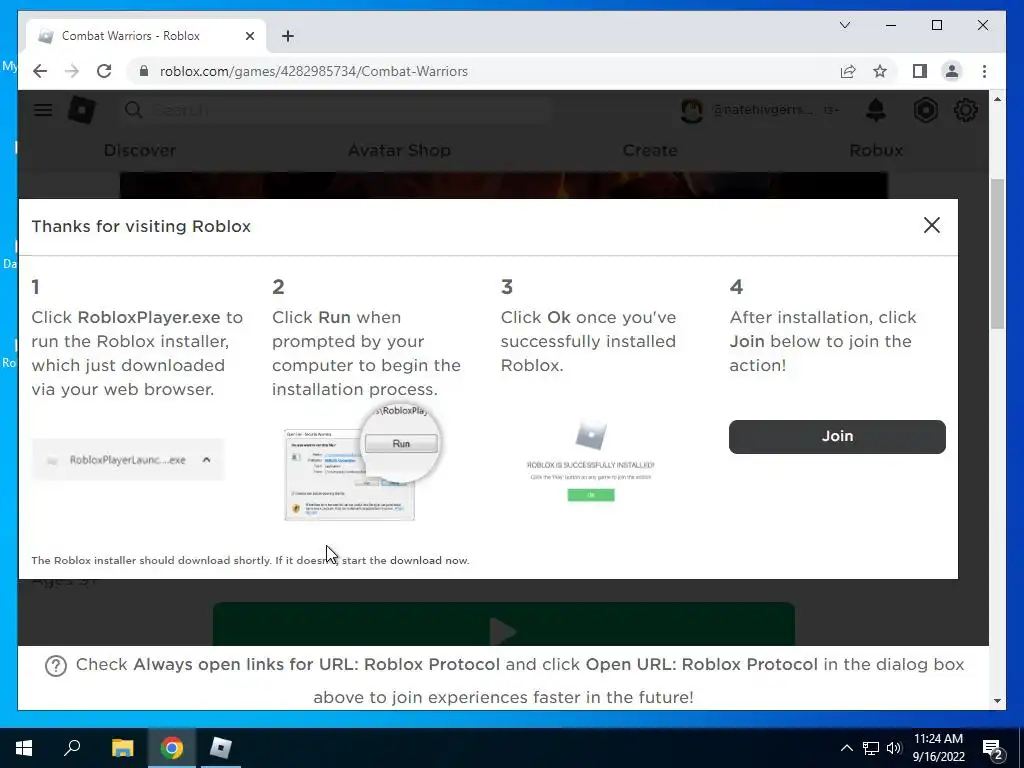Image resolution: width=1024 pixels, height=768 pixels.
Task: Open Windows taskbar search
Action: coord(72,748)
